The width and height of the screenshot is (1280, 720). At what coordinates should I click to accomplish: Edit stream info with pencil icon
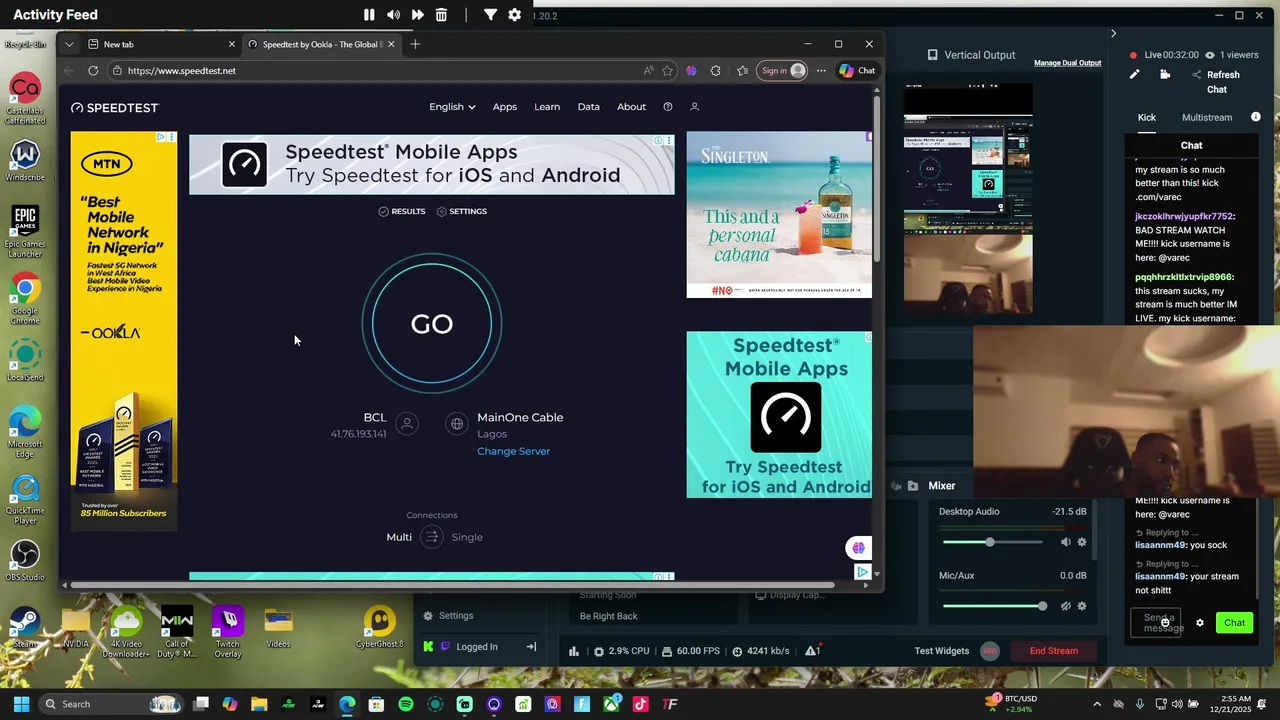(x=1134, y=74)
